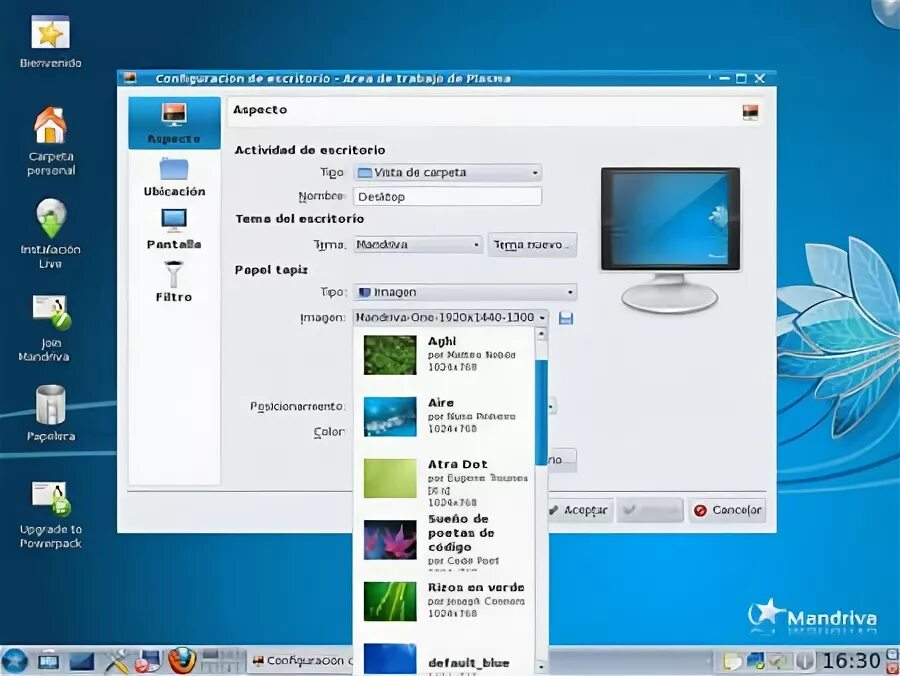The image size is (900, 676).
Task: Click the show desktop icon in the panel
Action: (48, 661)
